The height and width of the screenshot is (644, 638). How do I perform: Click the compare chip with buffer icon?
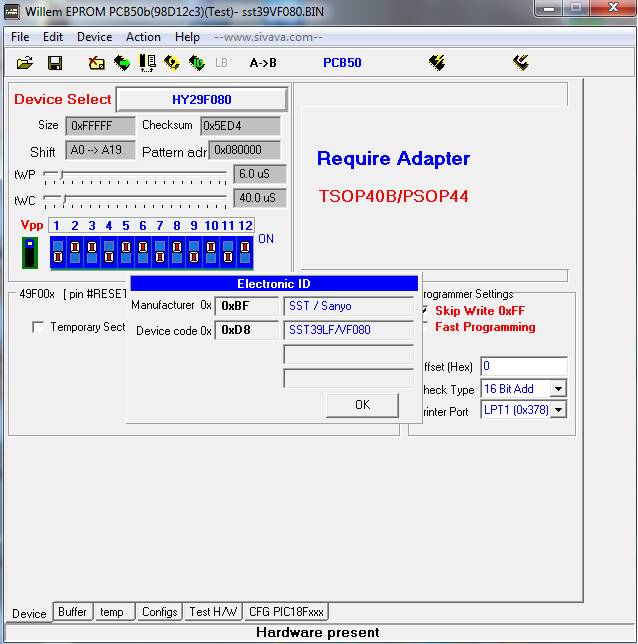click(147, 63)
